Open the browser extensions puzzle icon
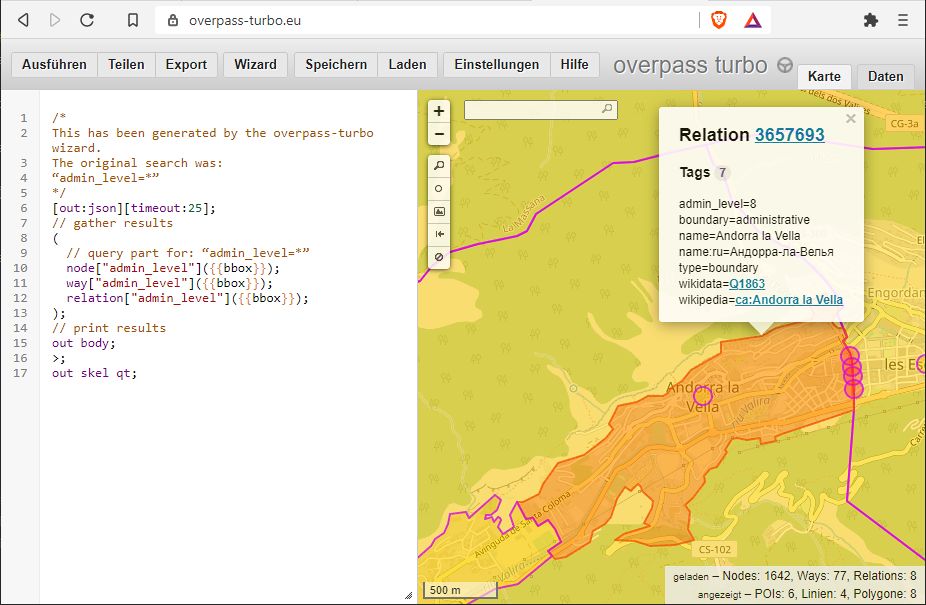926x605 pixels. click(870, 20)
